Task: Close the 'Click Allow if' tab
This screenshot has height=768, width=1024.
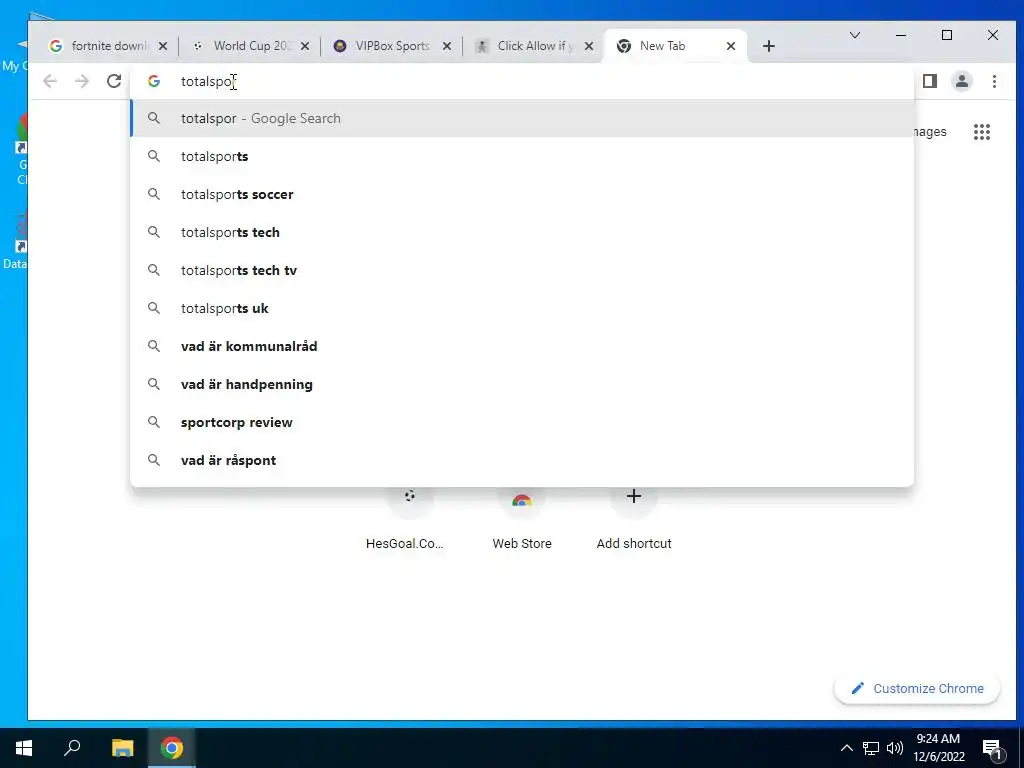Action: pos(588,46)
